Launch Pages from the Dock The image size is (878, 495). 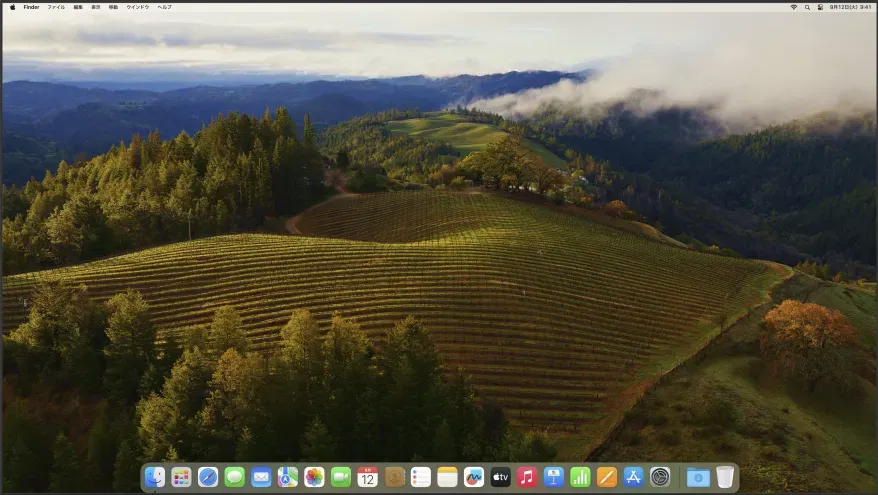coord(607,477)
